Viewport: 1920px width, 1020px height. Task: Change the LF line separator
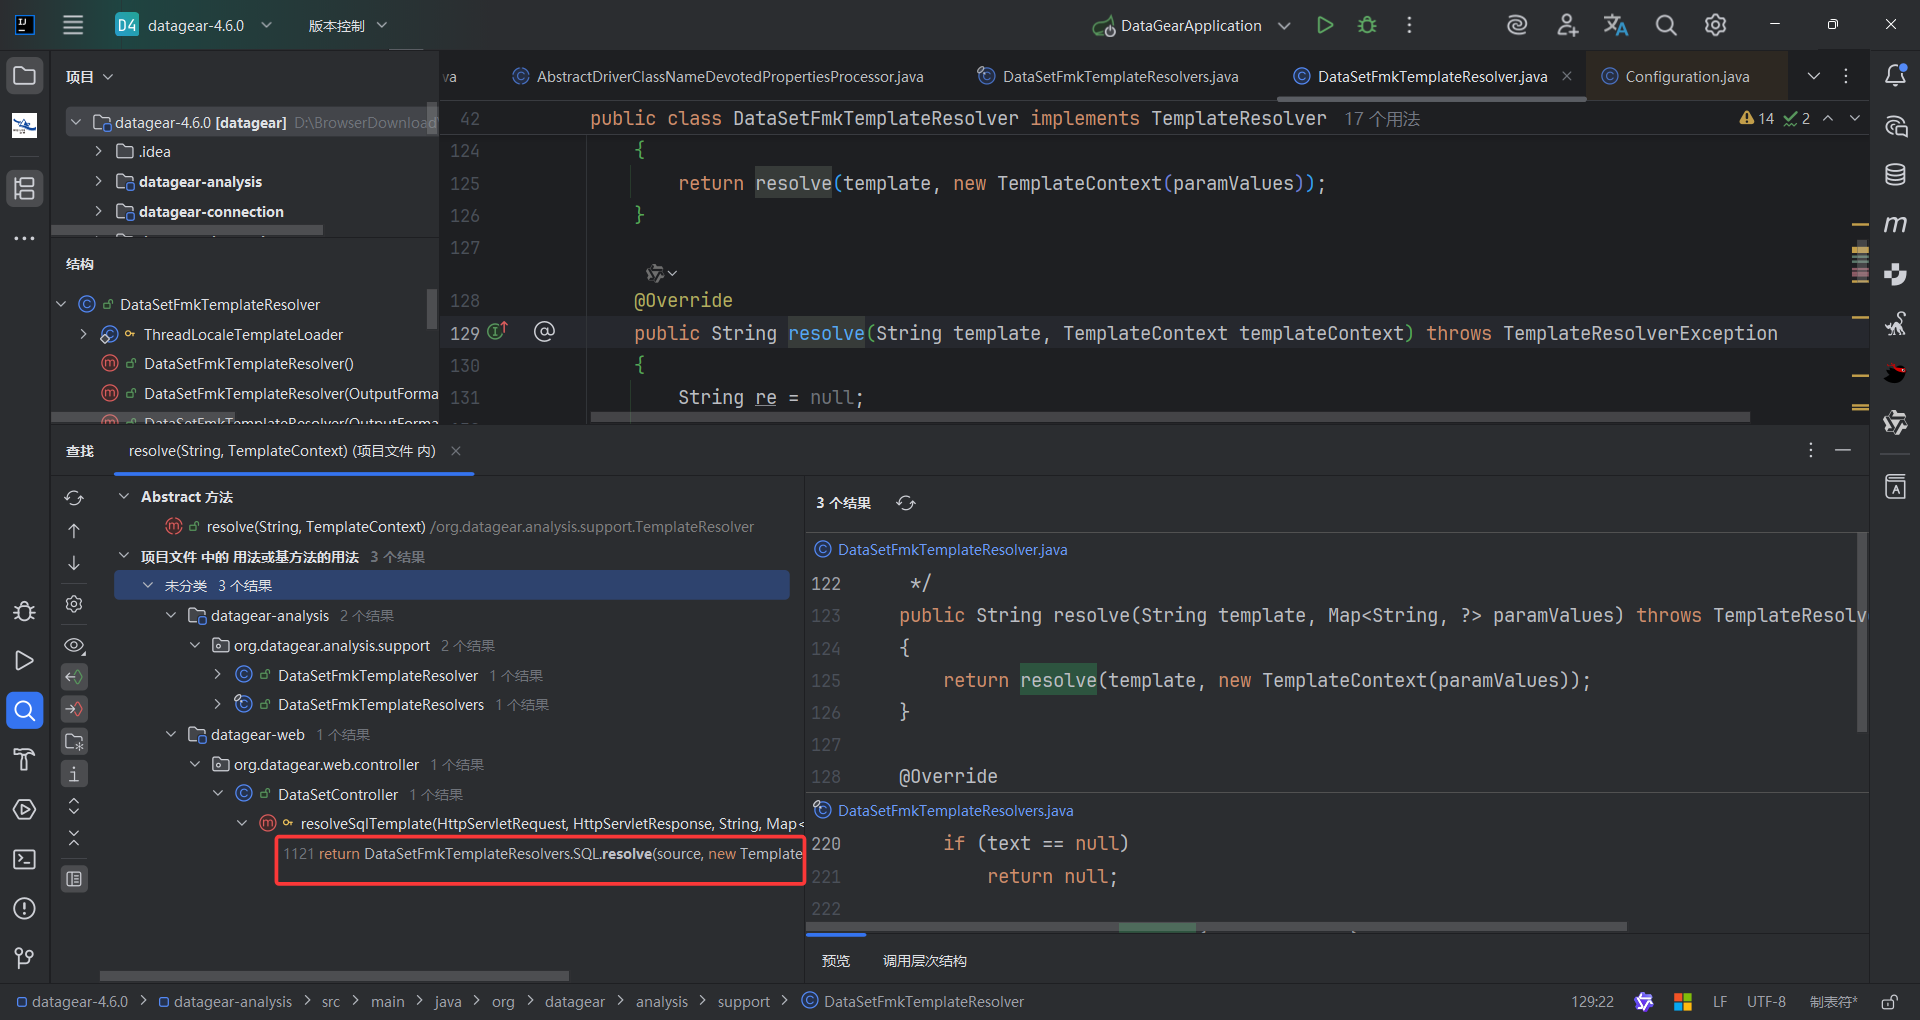(x=1720, y=1001)
